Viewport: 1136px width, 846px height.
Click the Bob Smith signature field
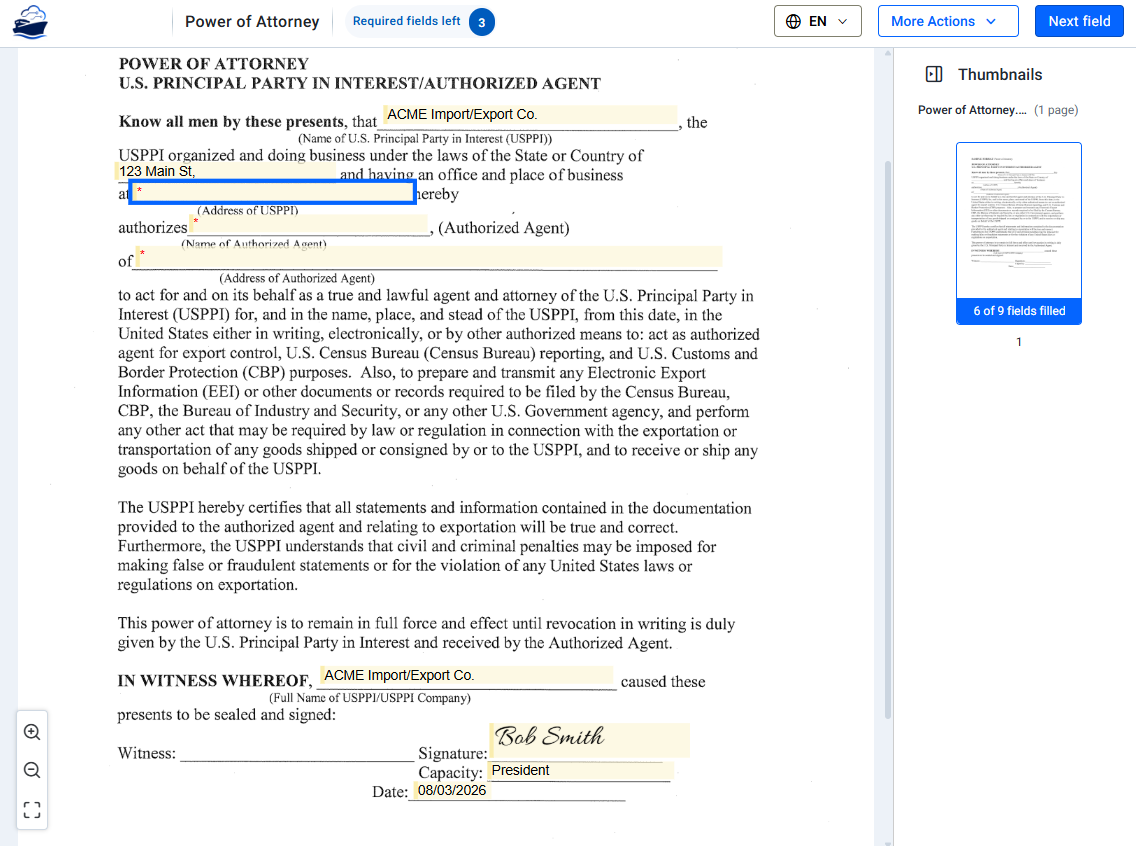(590, 739)
